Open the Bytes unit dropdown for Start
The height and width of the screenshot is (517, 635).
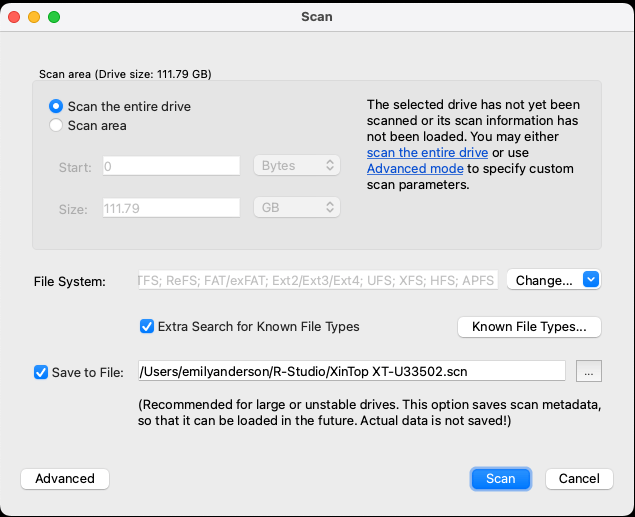click(x=297, y=166)
